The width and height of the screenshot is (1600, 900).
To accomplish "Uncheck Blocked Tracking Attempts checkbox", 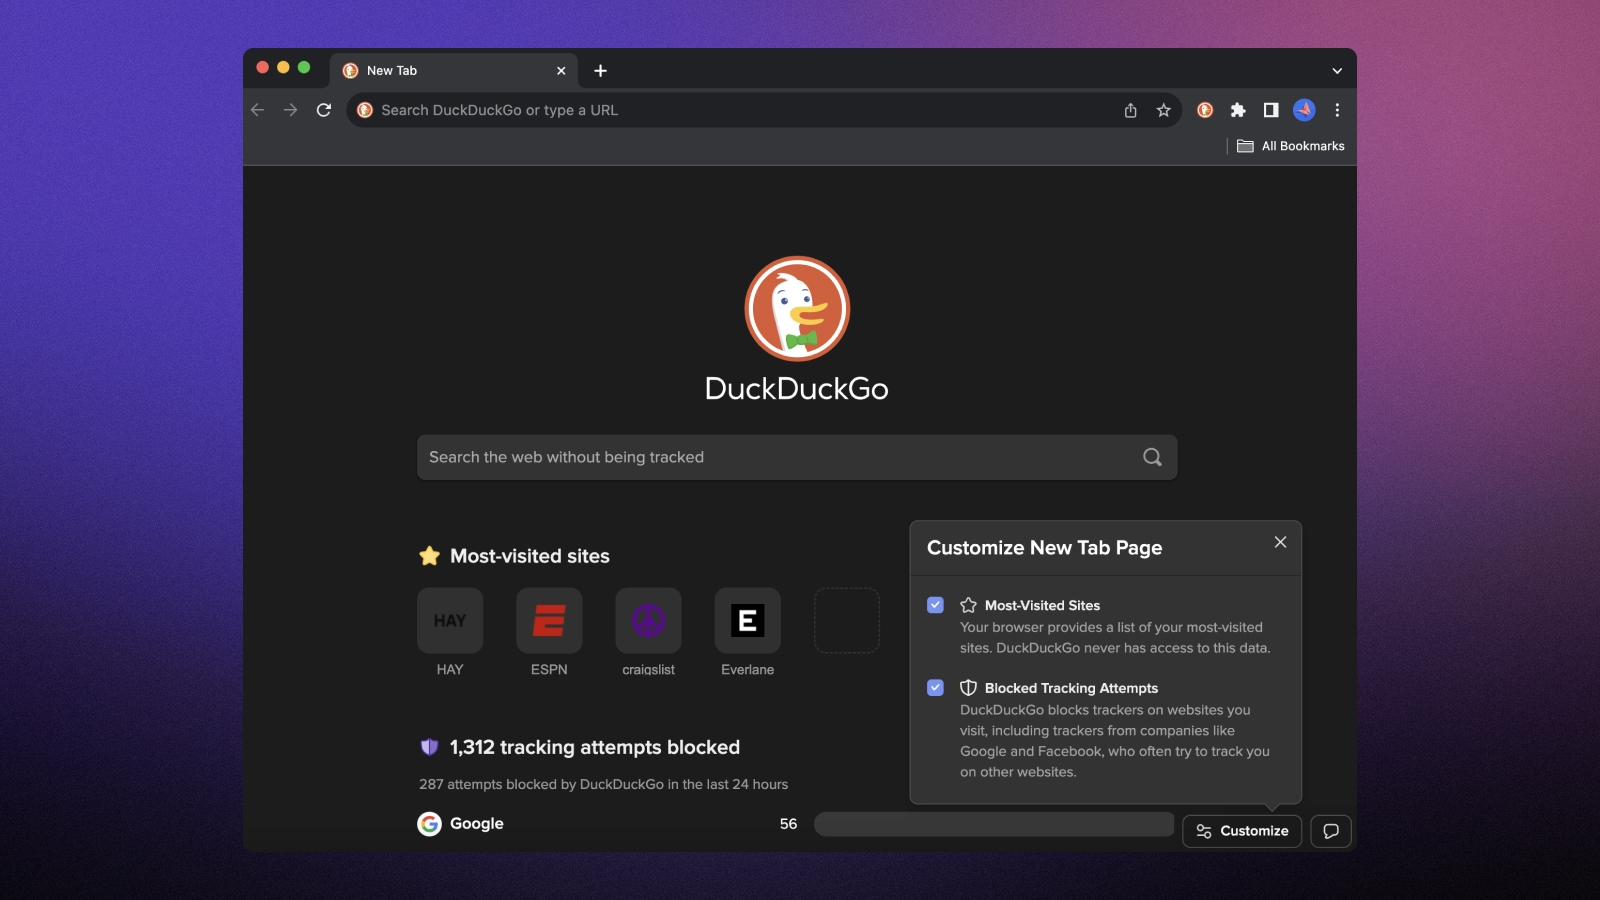I will (x=935, y=688).
